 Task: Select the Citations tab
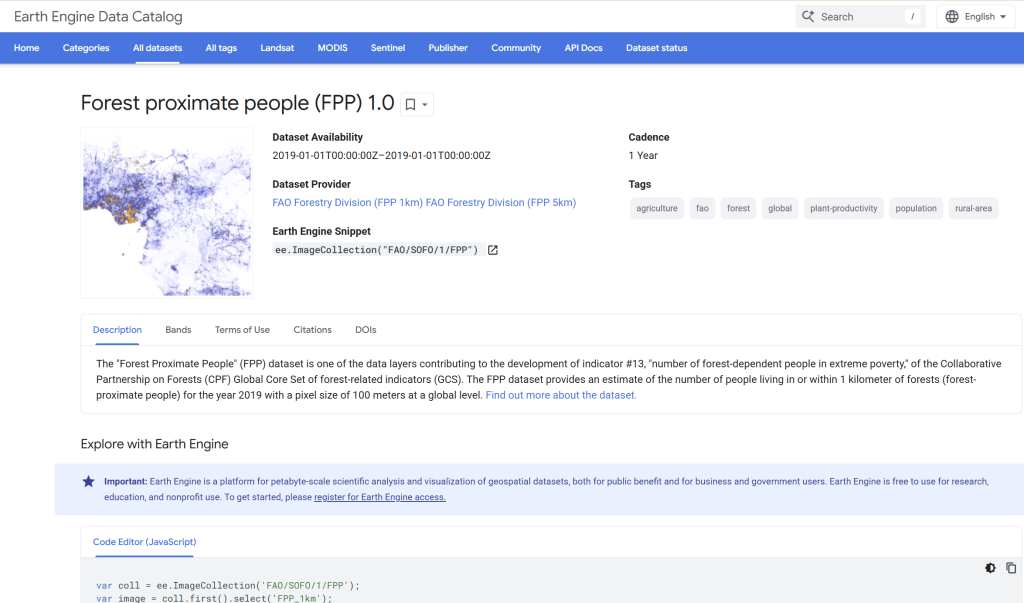point(312,330)
